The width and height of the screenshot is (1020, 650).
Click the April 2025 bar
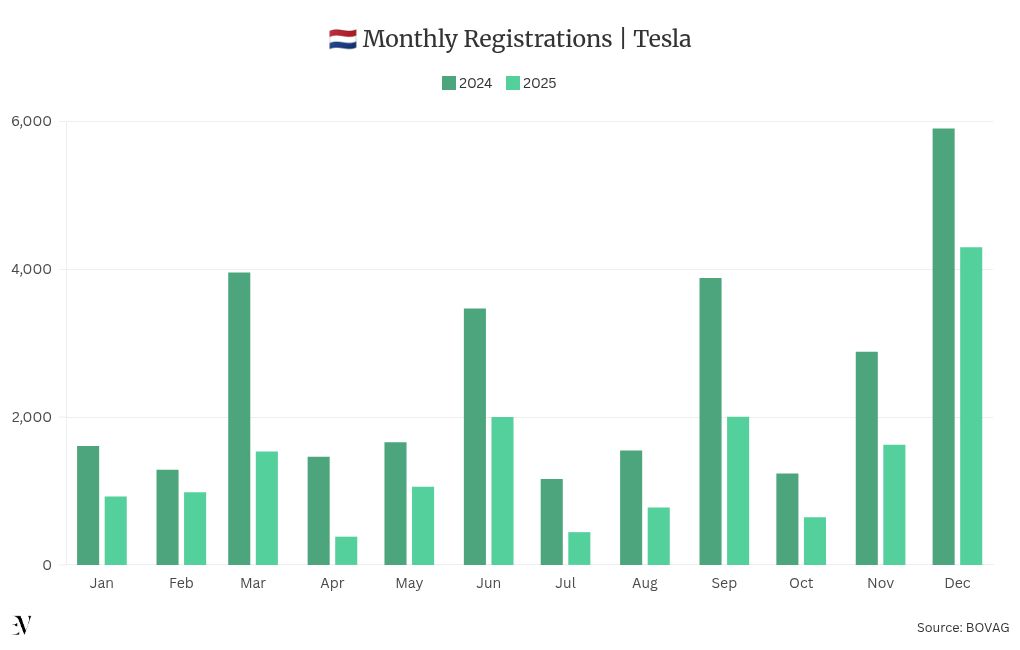[x=346, y=550]
